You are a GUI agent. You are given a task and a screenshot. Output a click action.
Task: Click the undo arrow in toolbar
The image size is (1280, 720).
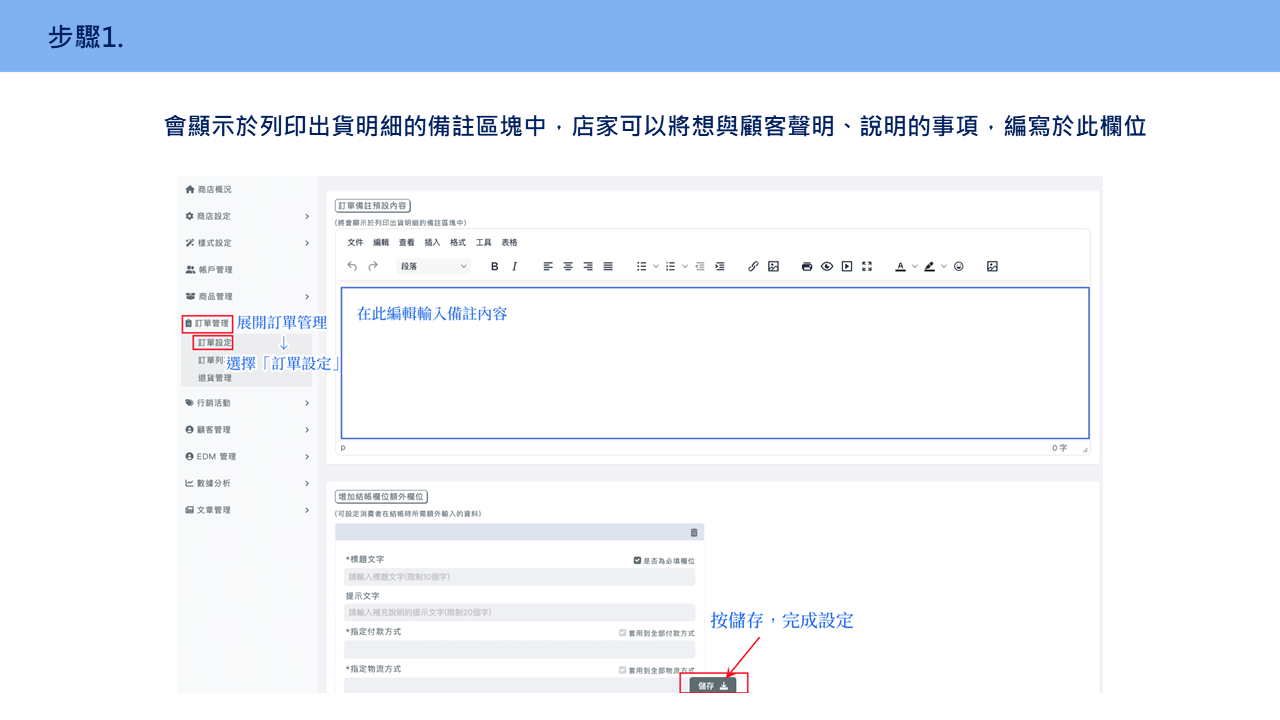point(352,266)
